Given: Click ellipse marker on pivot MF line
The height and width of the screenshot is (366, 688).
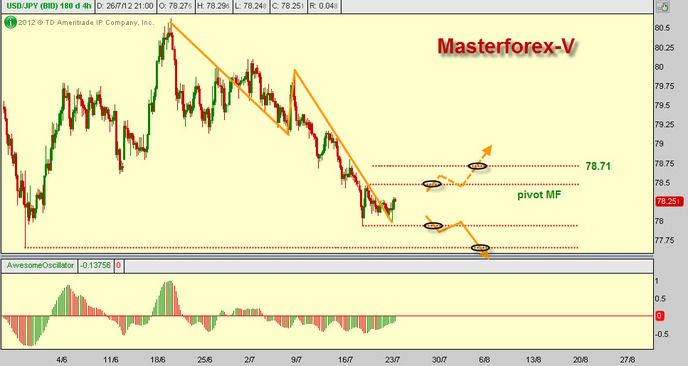Looking at the screenshot, I should [x=432, y=184].
